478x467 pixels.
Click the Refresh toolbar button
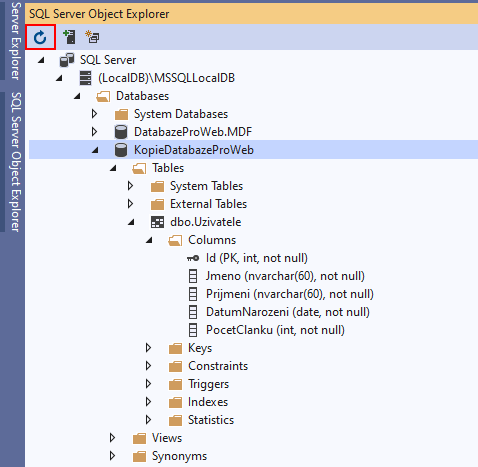tap(40, 37)
